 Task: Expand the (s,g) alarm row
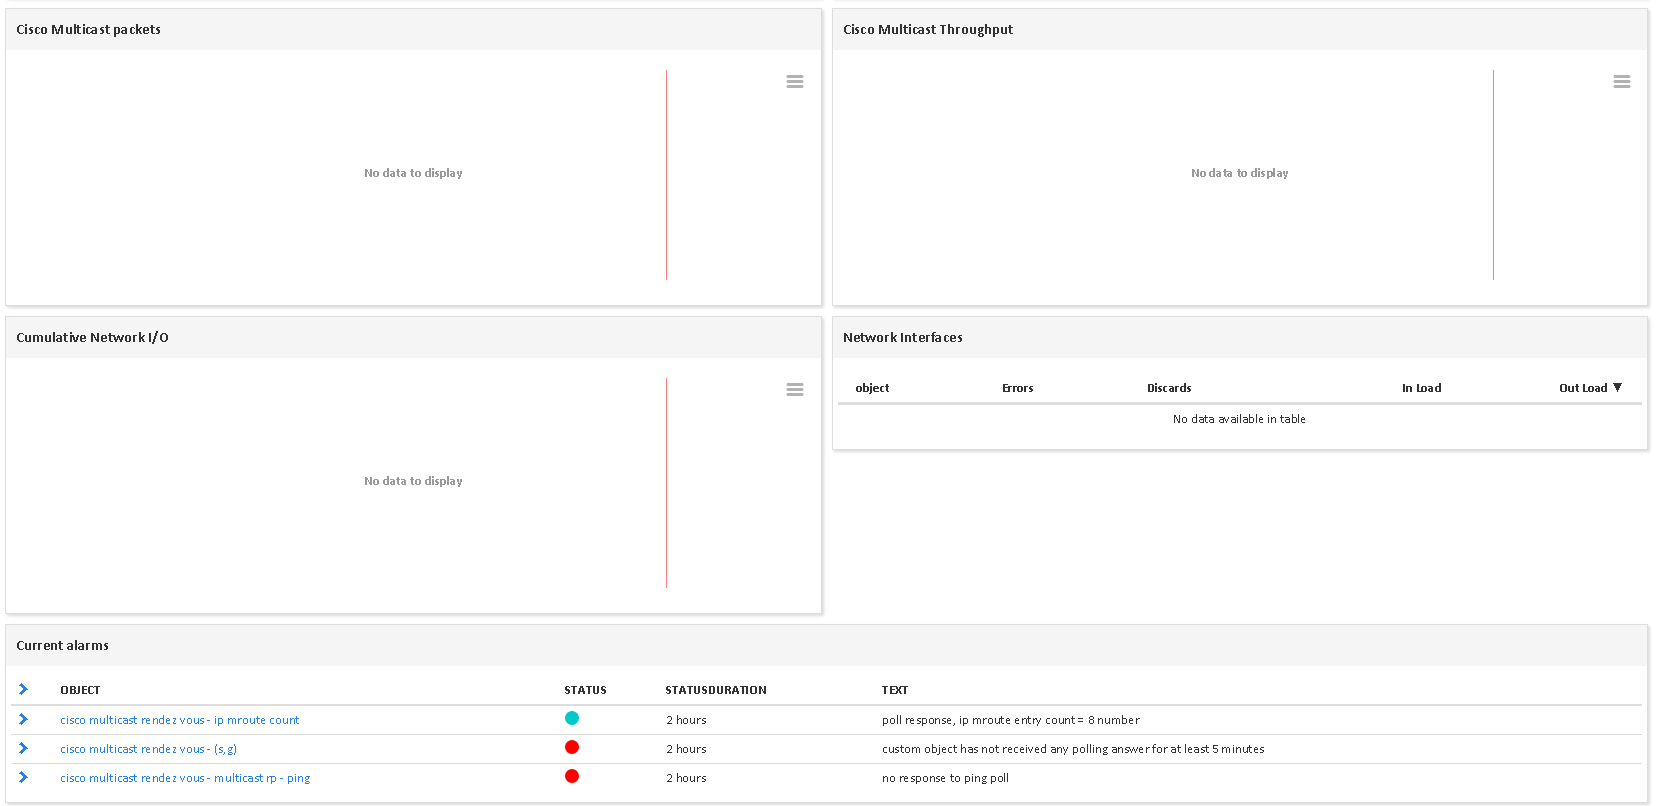coord(23,748)
